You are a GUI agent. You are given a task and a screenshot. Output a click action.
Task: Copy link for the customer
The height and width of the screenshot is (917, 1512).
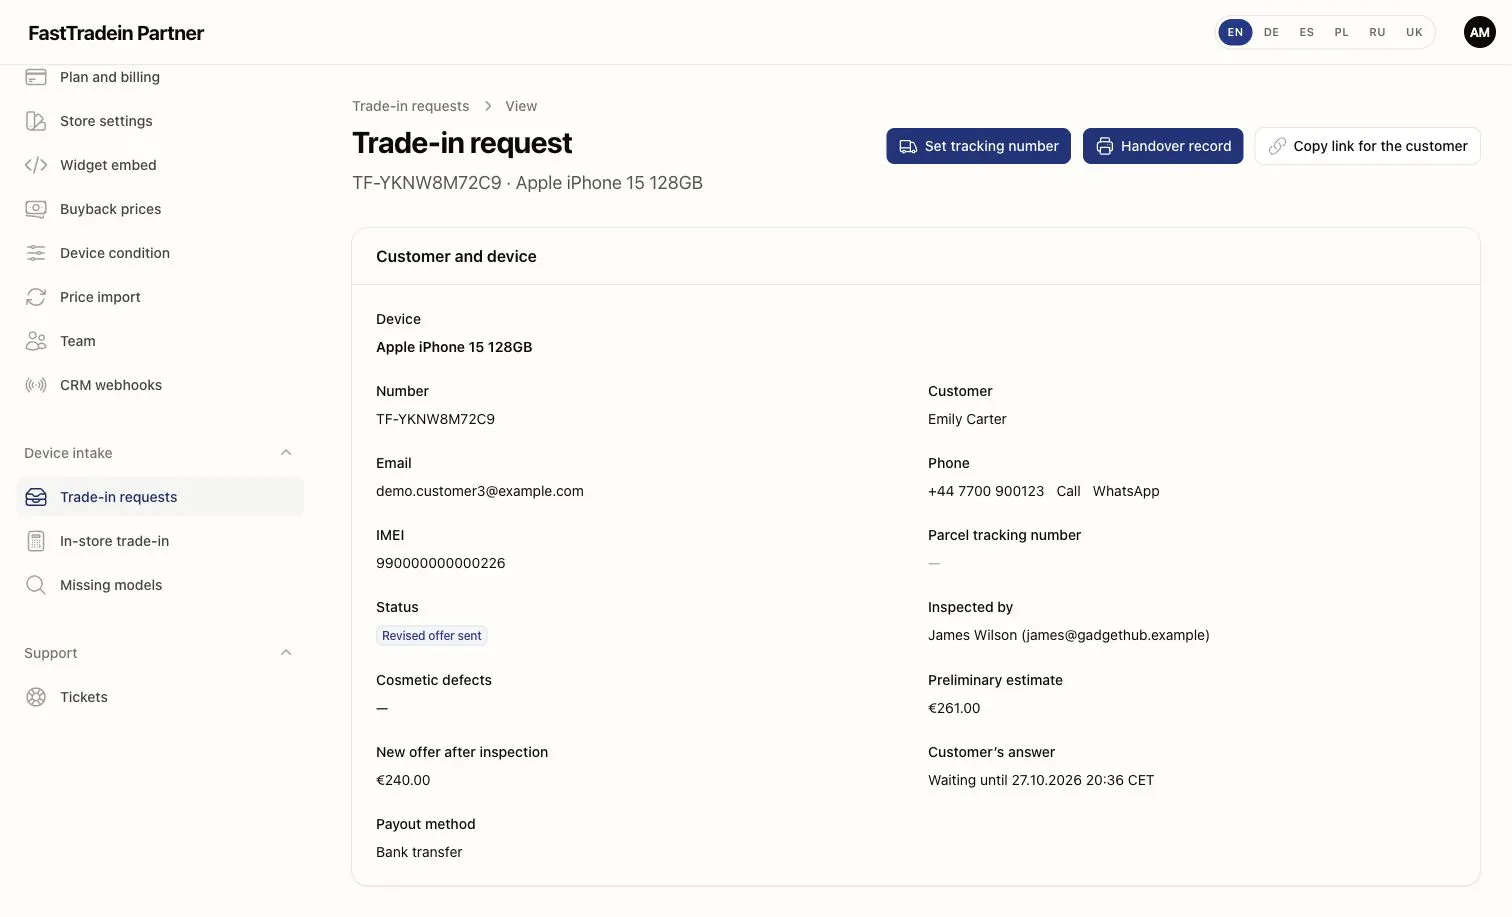(x=1367, y=146)
